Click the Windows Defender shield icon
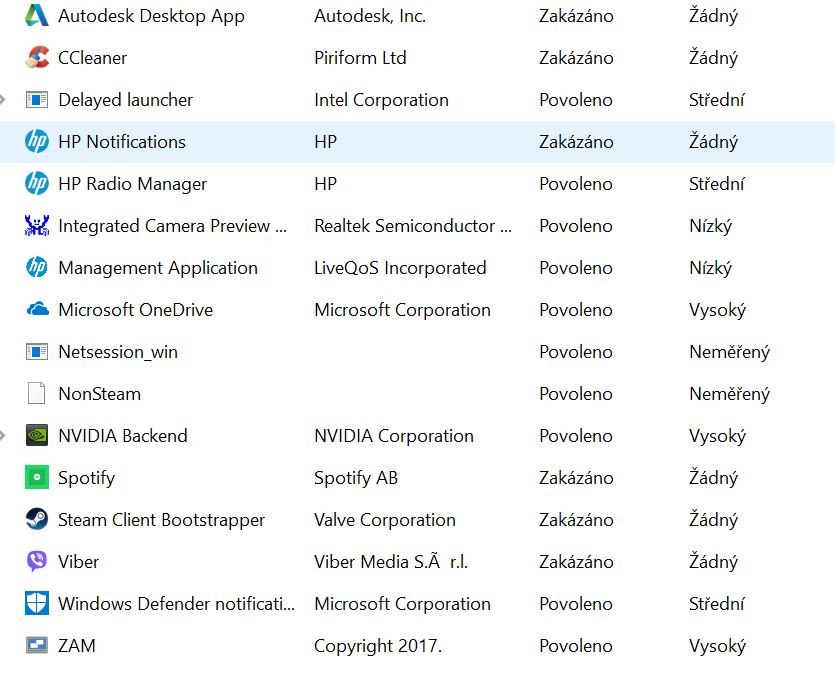 point(37,603)
